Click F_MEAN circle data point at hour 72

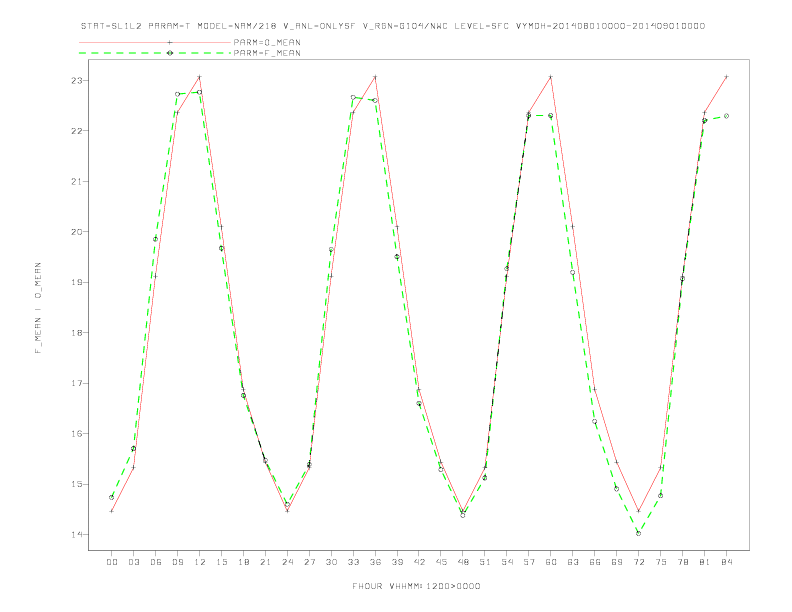coord(638,533)
